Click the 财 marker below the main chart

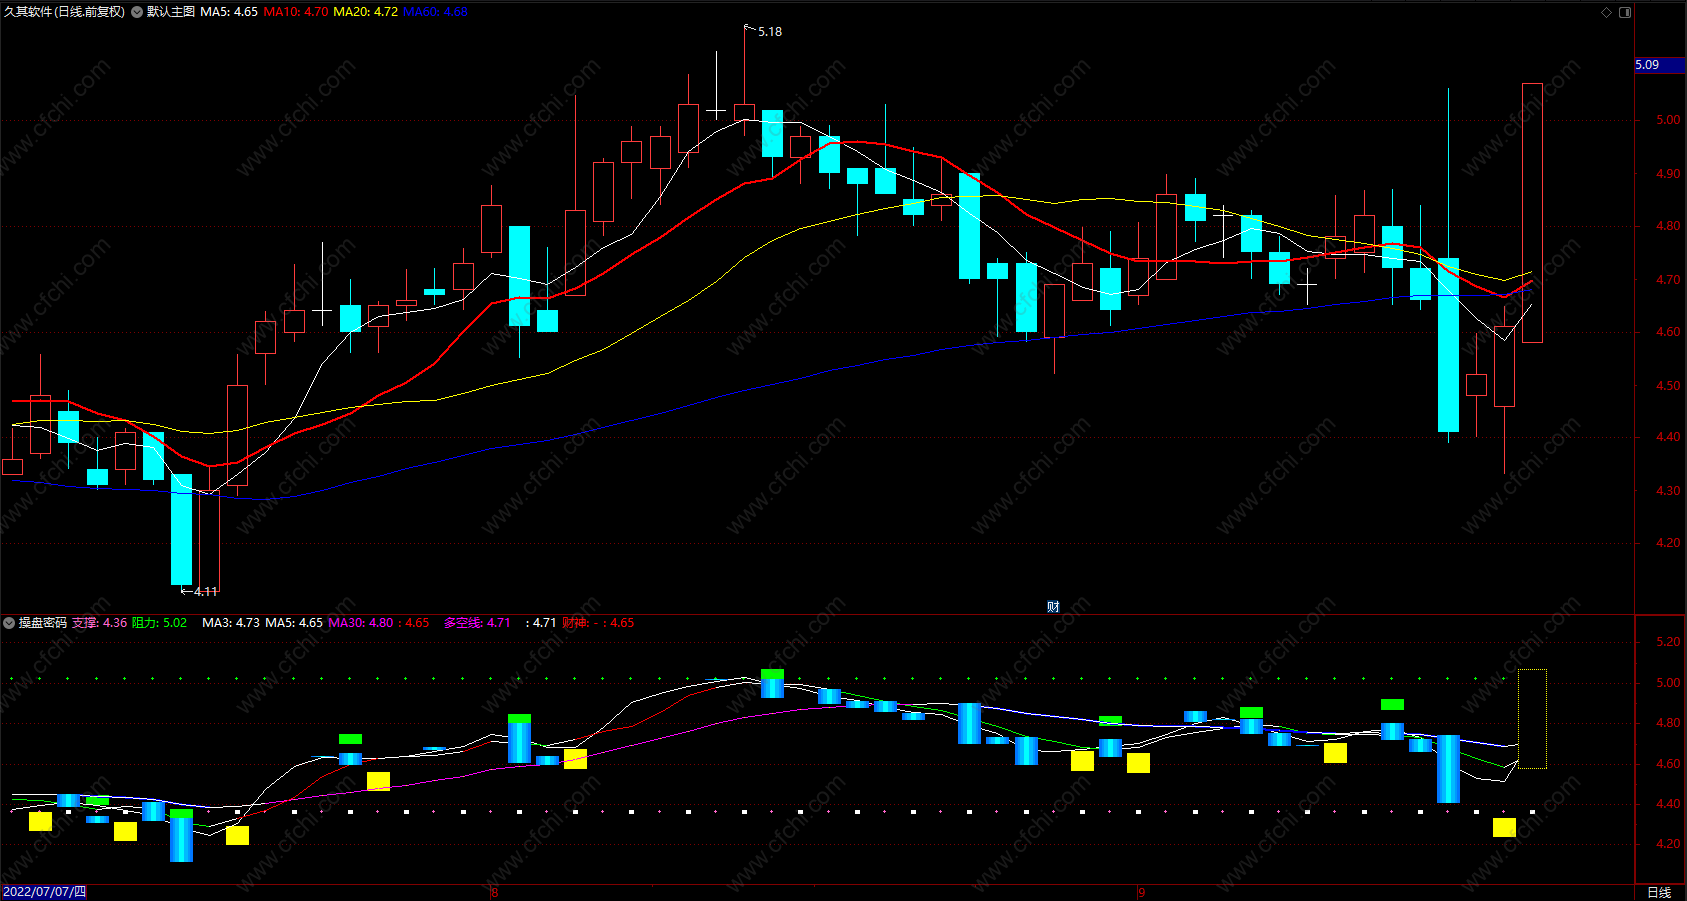coord(1053,607)
